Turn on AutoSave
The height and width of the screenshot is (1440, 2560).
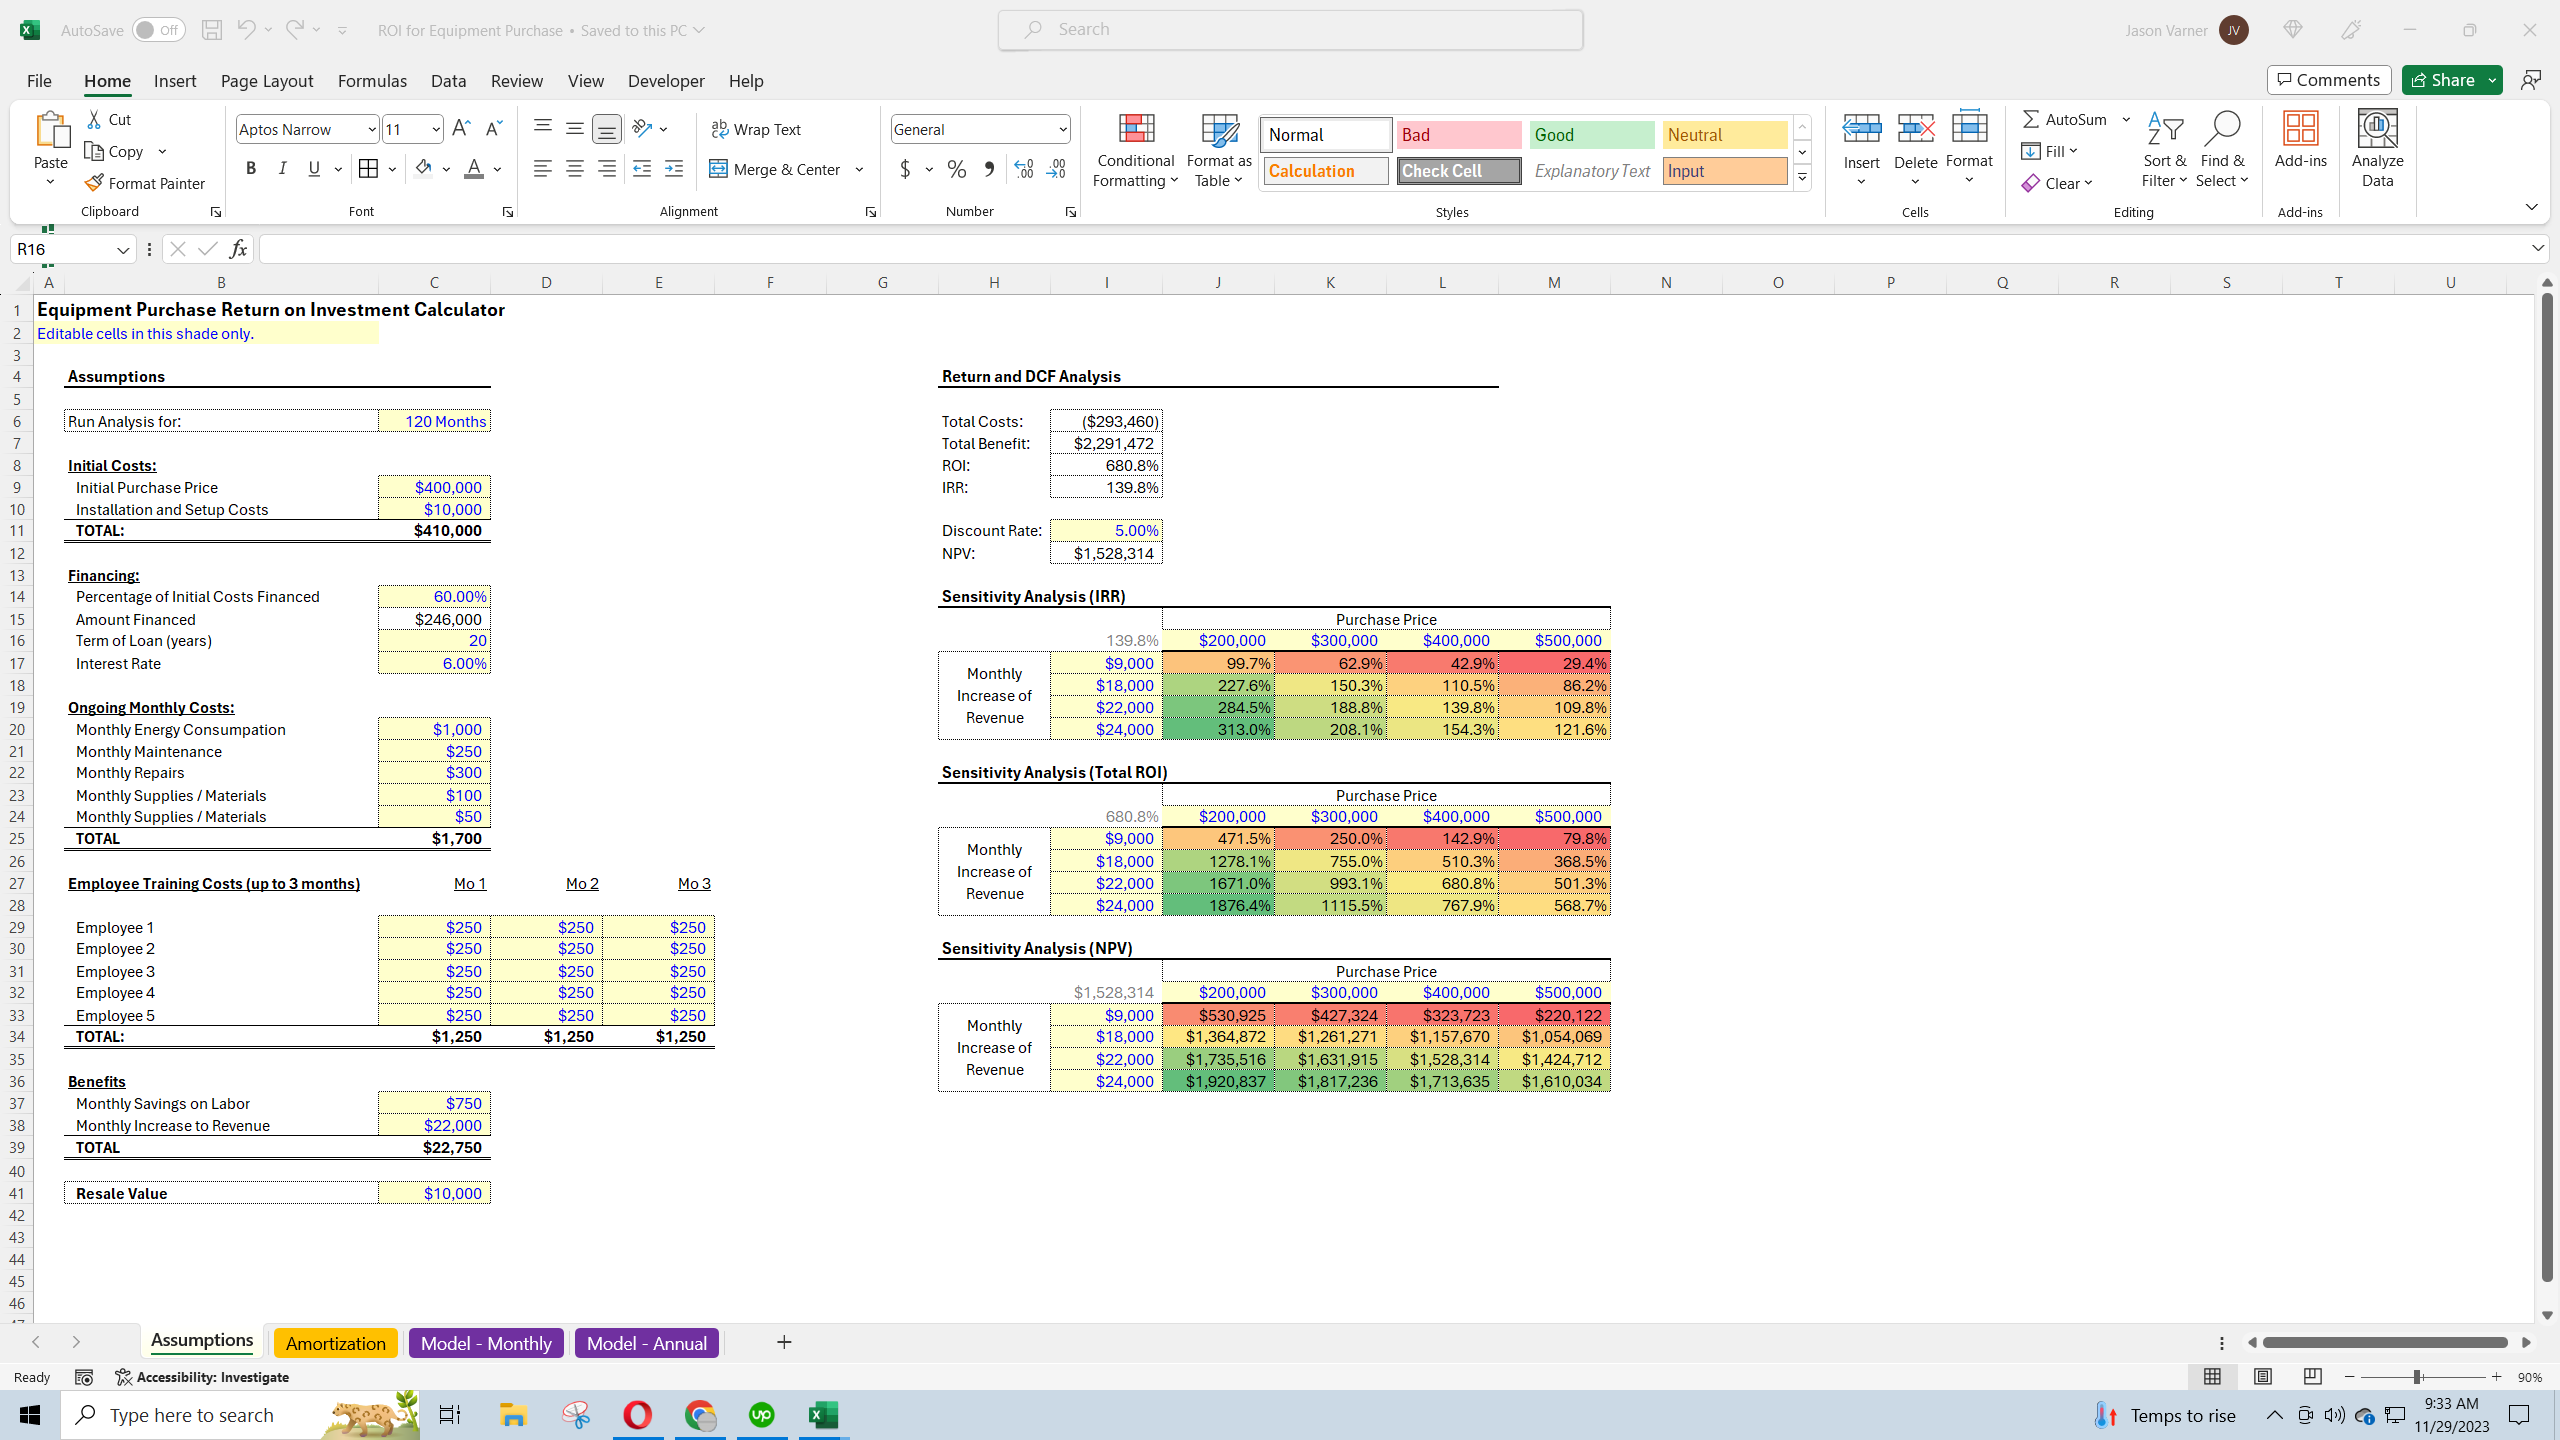[x=158, y=29]
